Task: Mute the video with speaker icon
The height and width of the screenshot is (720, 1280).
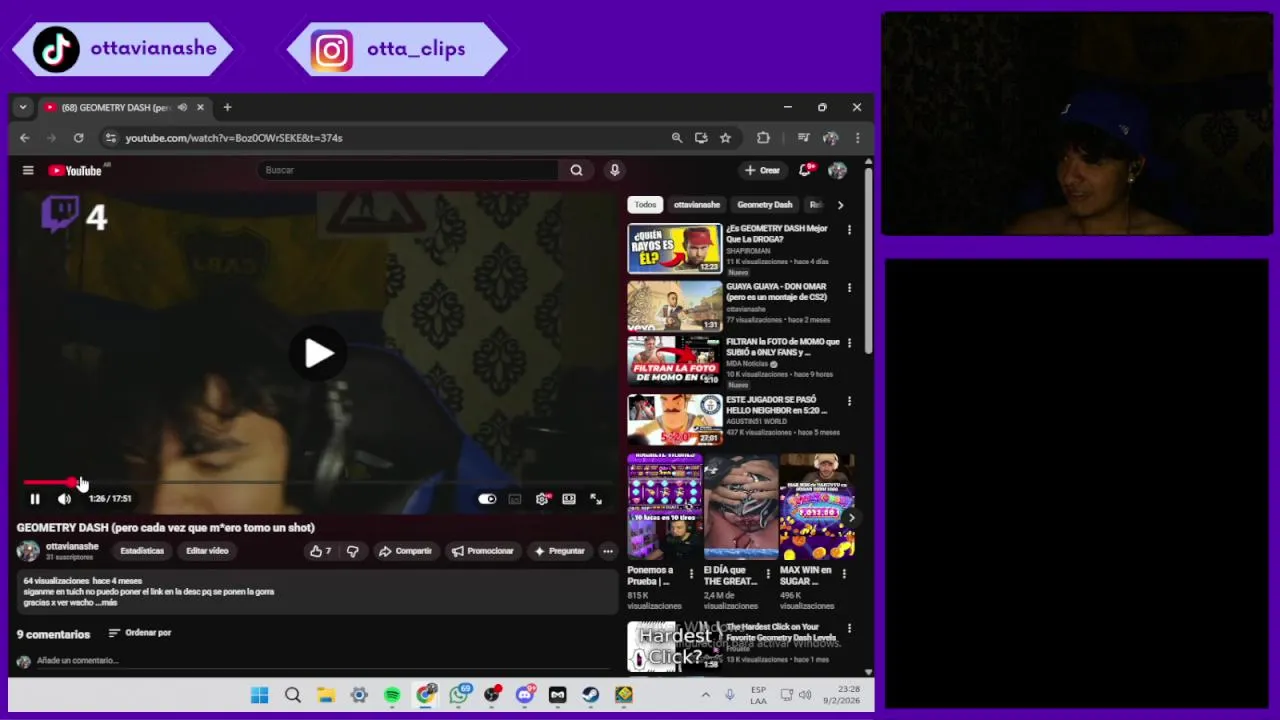Action: pos(64,499)
